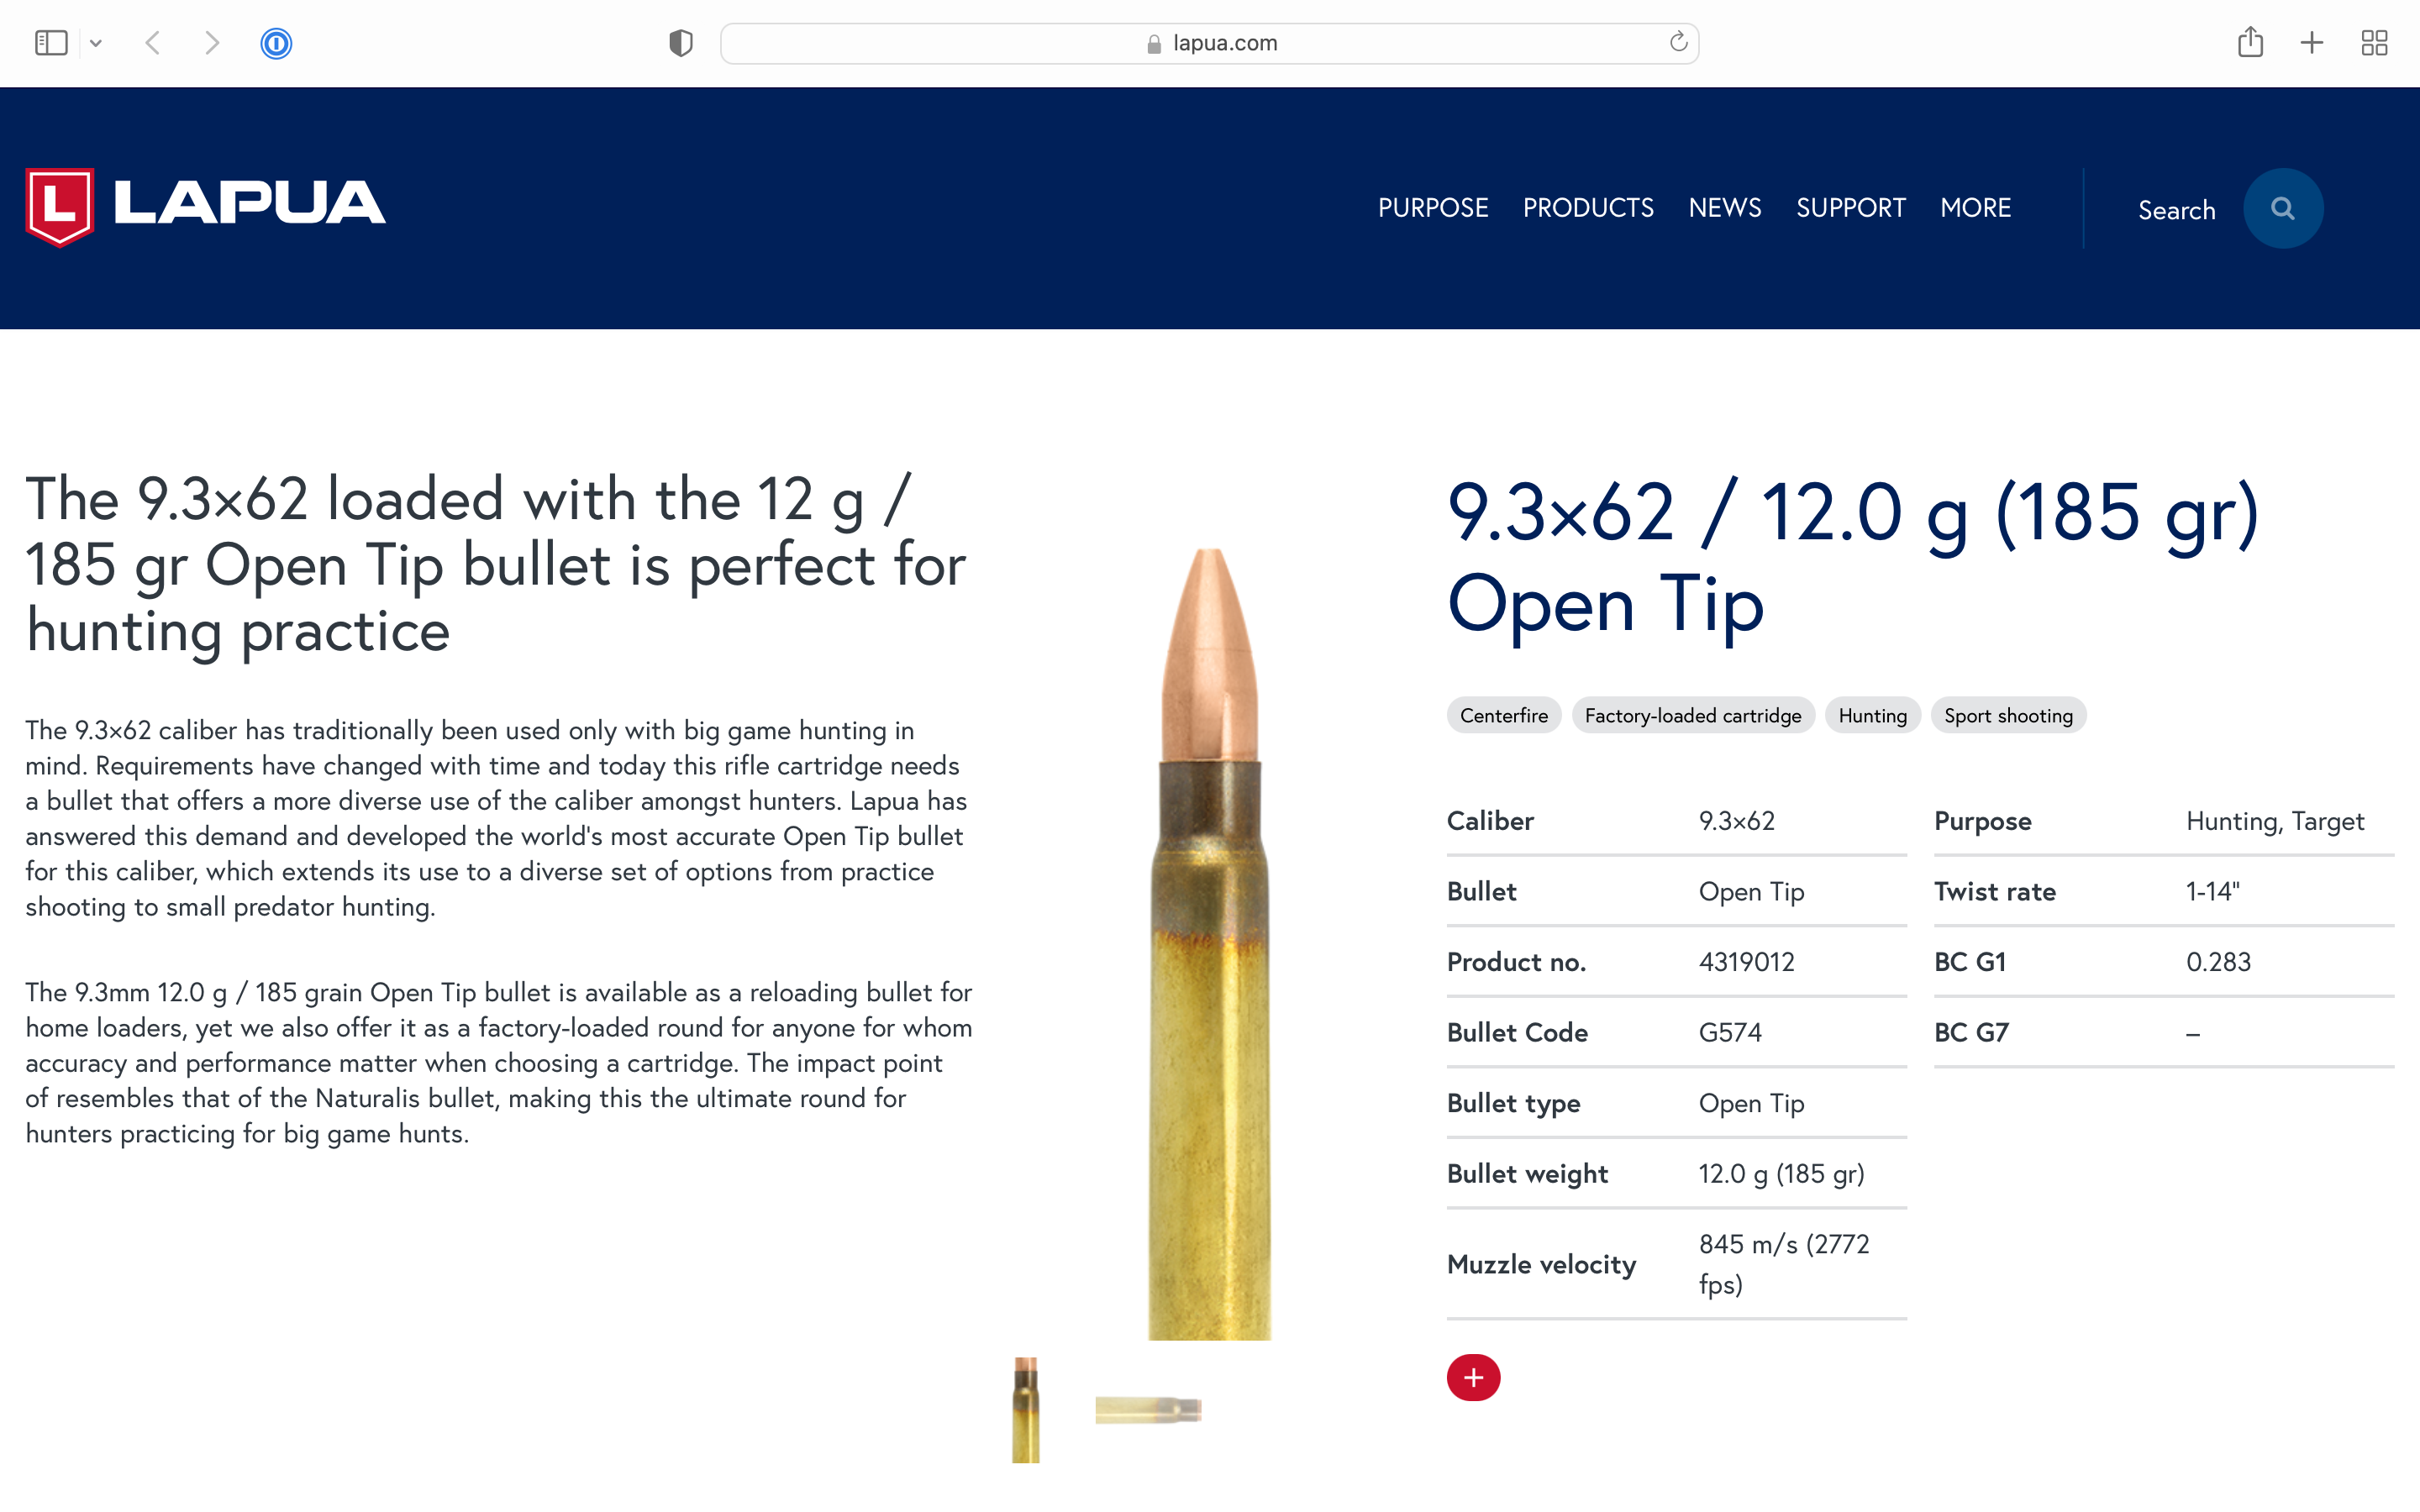The width and height of the screenshot is (2420, 1512).
Task: Click the hunting practice headline text
Action: pos(496,565)
